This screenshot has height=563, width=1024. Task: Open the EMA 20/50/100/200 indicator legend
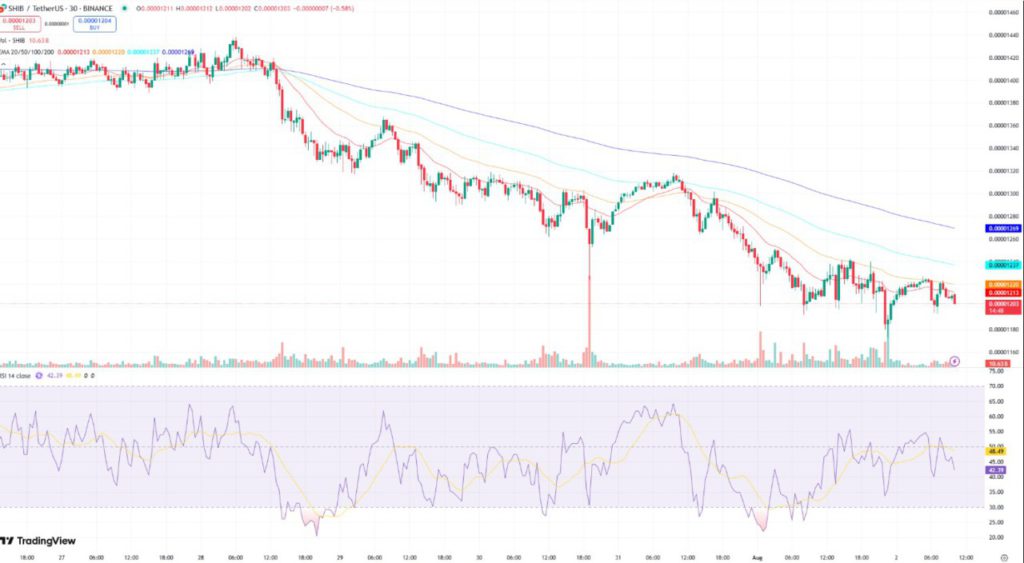point(28,51)
